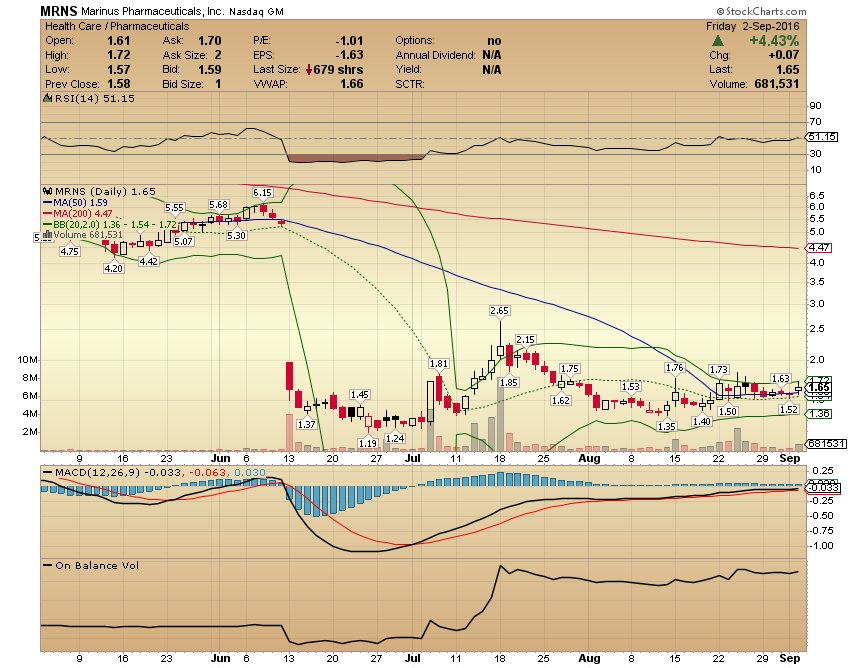Click the 1.36 lower band tag on the price axis
The height and width of the screenshot is (668, 850).
coord(819,414)
